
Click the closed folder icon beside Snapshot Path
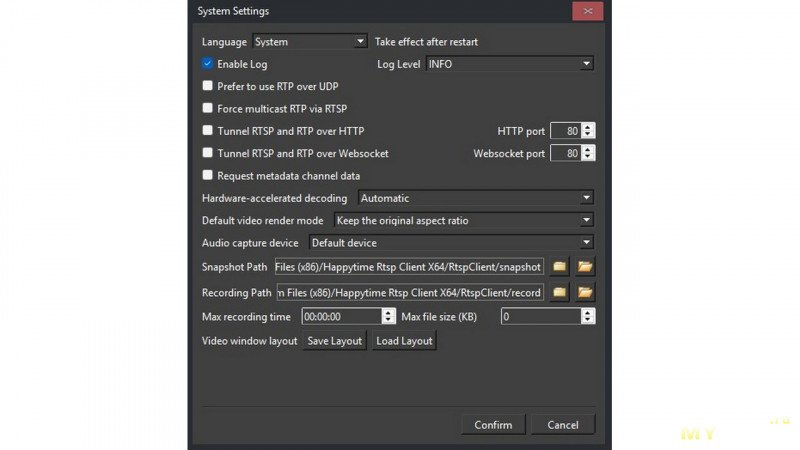point(560,267)
